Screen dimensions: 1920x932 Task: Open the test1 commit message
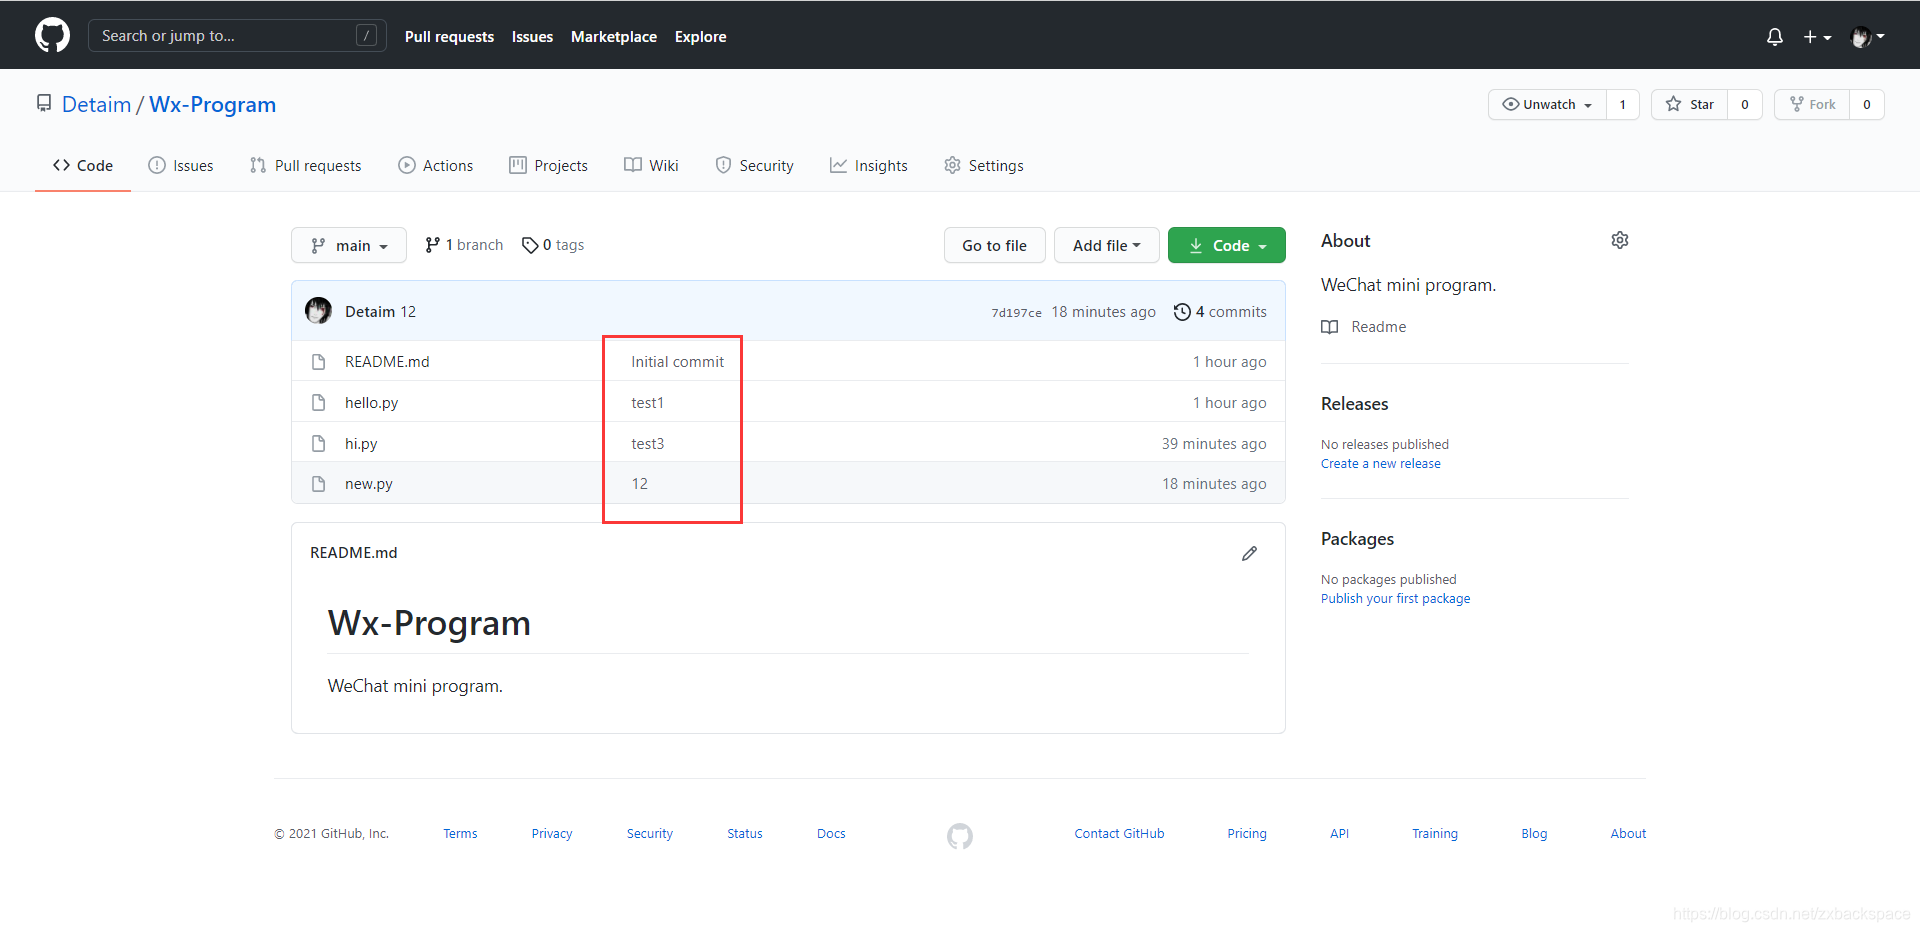(647, 403)
